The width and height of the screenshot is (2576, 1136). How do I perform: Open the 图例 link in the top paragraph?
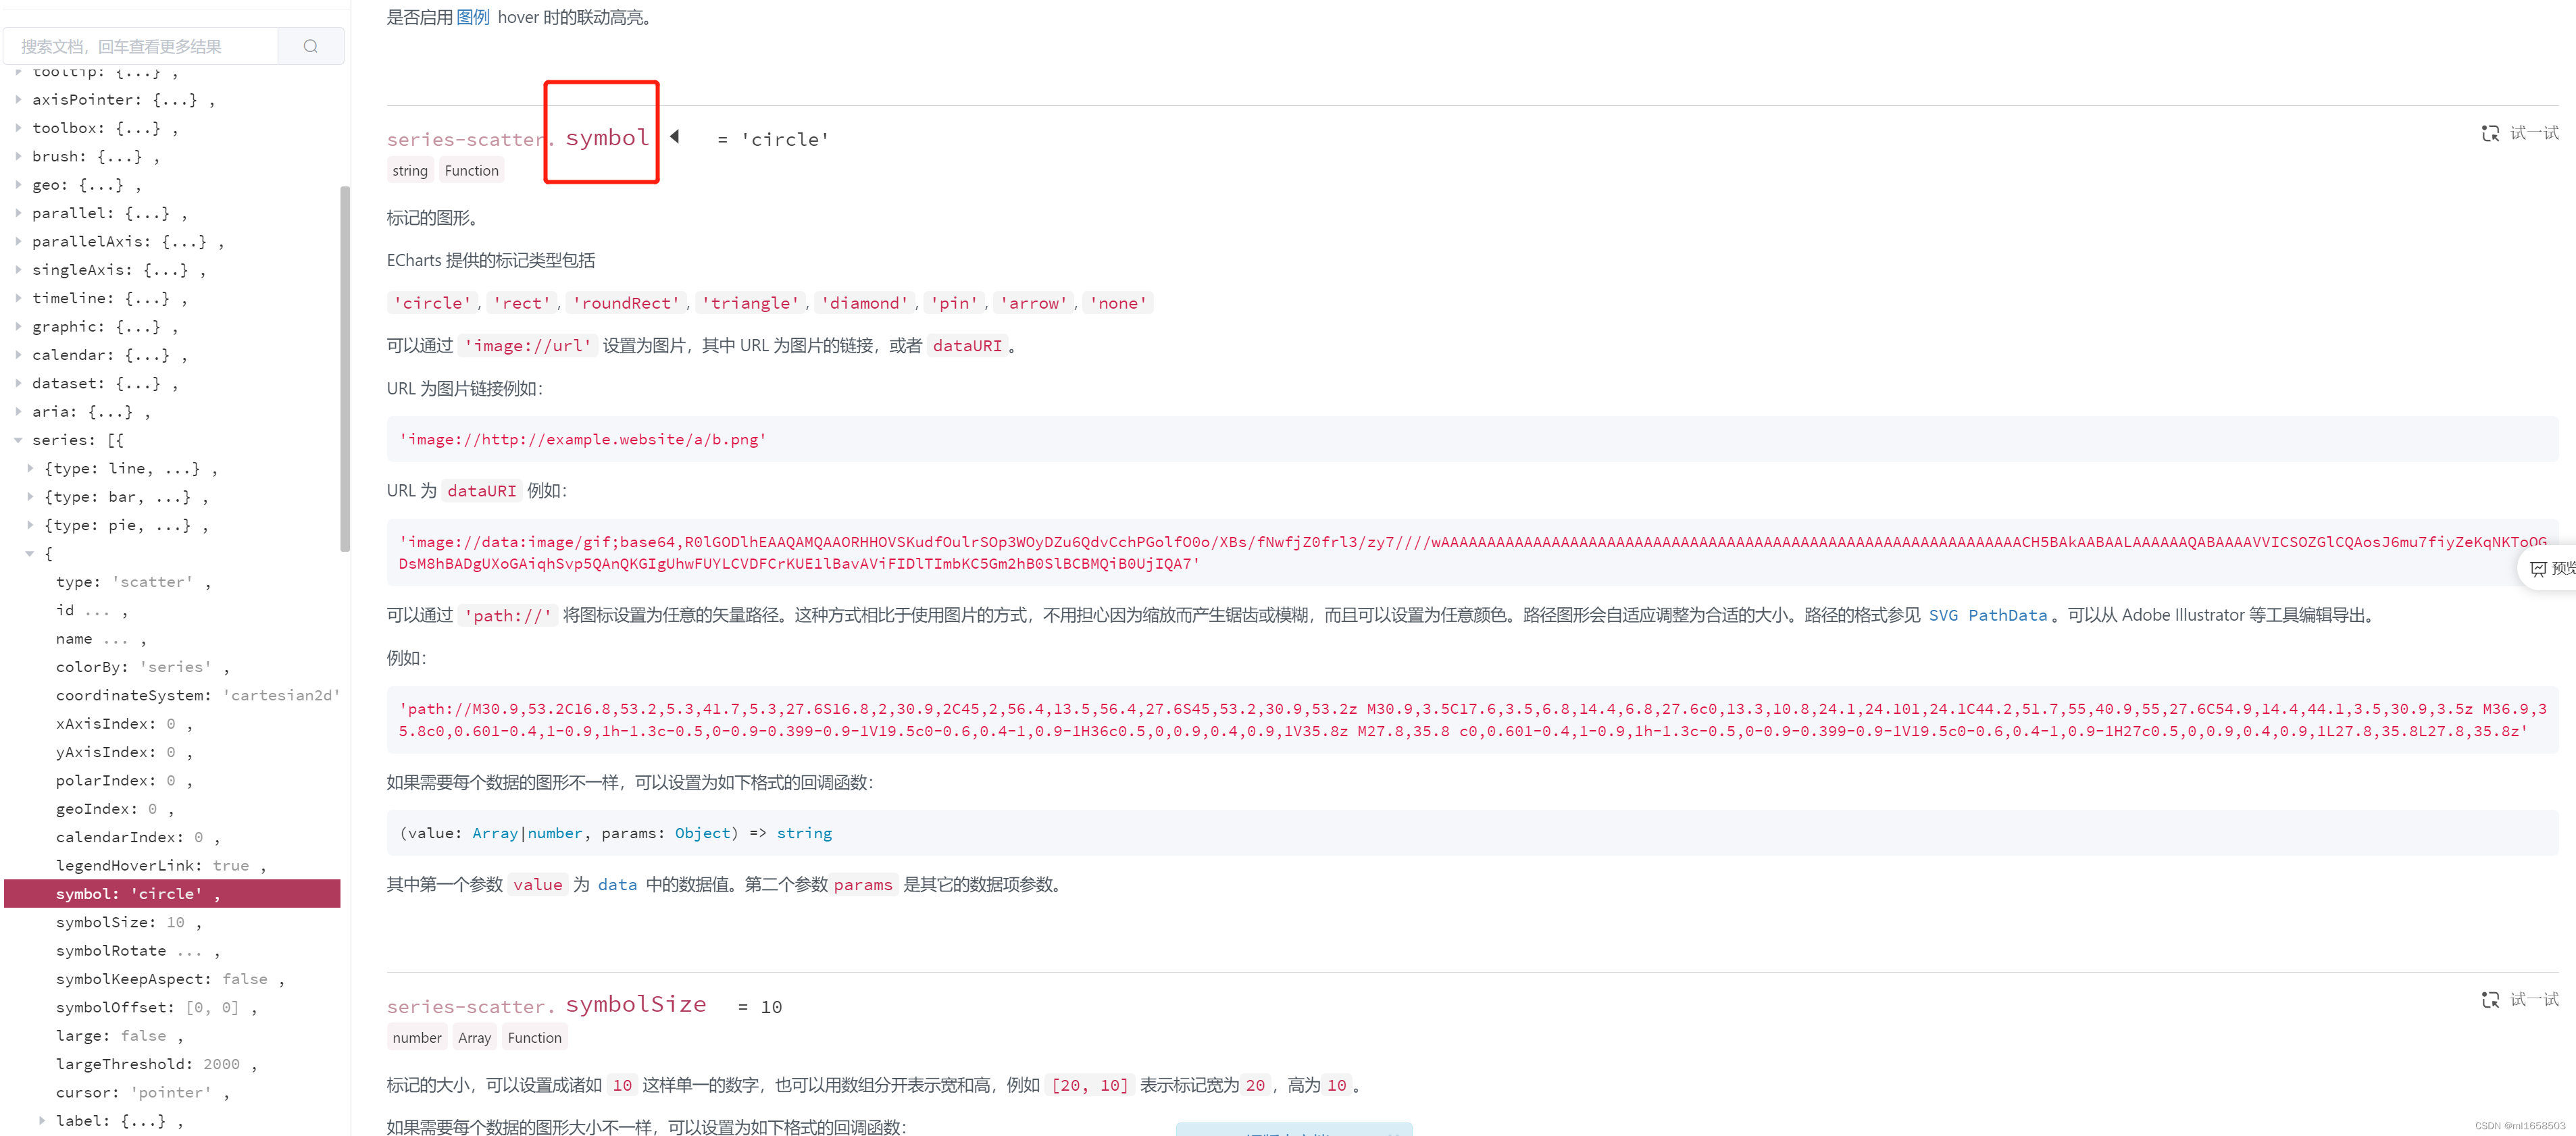pyautogui.click(x=473, y=16)
